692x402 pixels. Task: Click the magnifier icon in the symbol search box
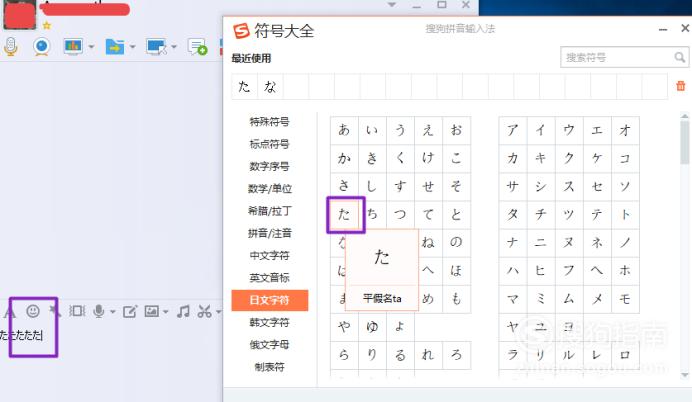point(680,57)
